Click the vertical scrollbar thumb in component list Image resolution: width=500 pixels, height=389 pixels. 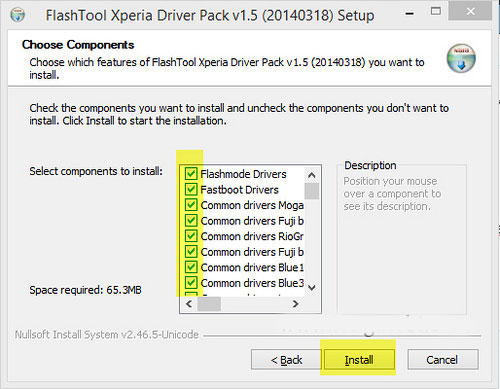coord(312,191)
